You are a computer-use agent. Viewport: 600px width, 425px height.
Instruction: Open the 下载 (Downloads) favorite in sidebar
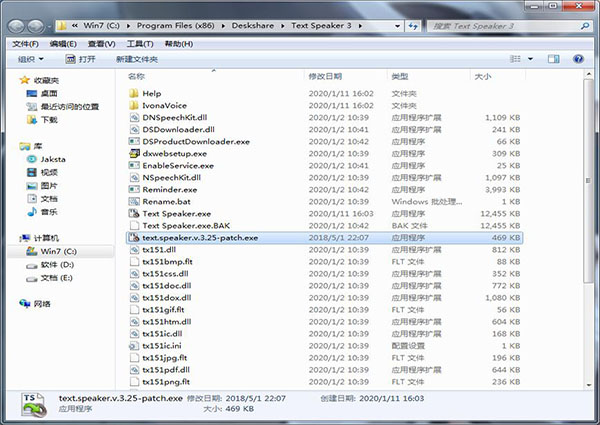coord(49,119)
